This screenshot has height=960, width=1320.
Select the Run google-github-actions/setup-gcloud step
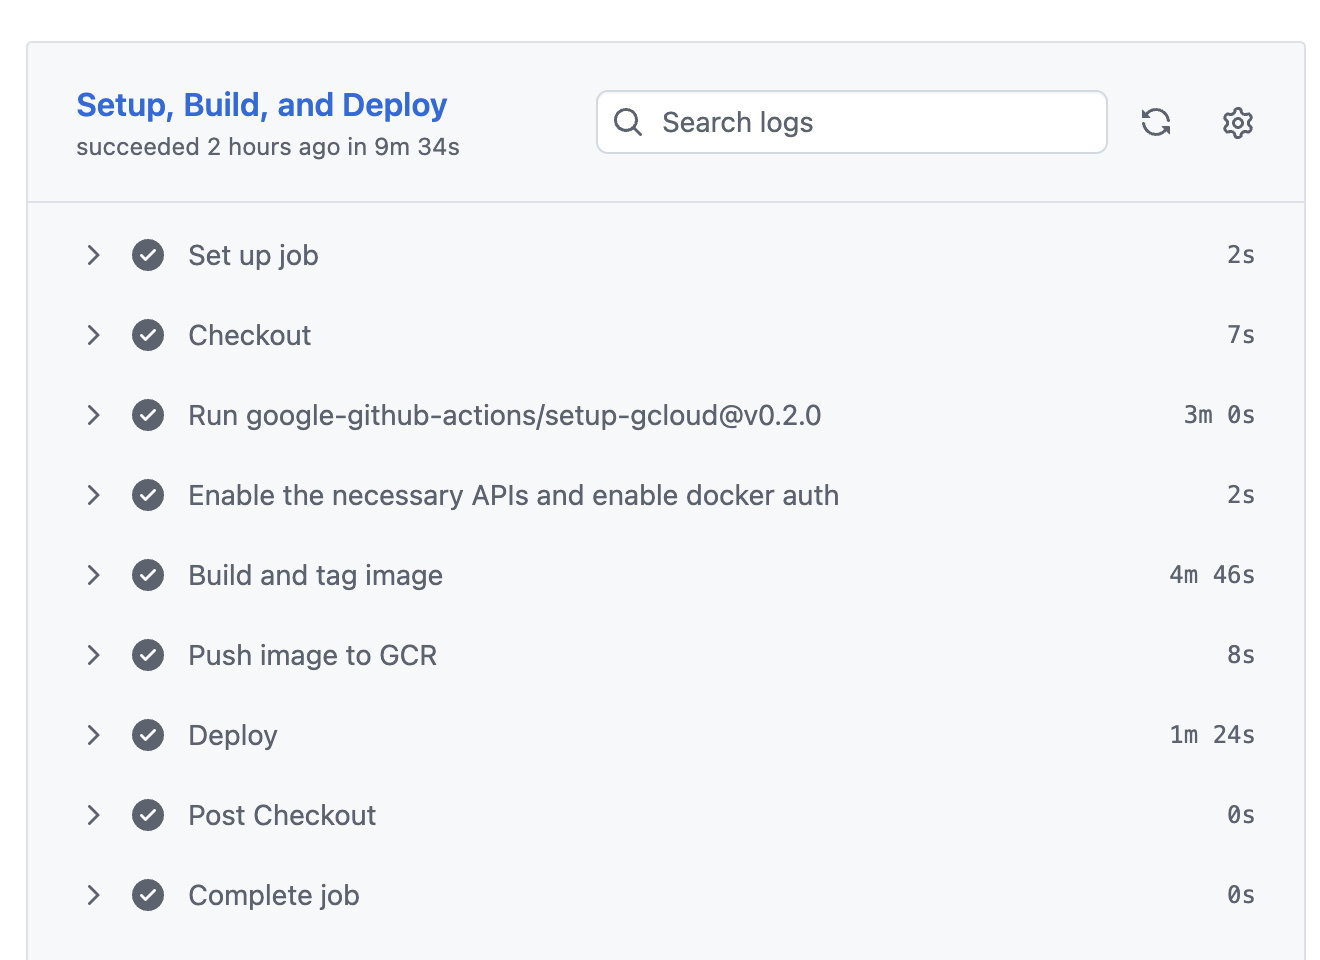tap(504, 415)
